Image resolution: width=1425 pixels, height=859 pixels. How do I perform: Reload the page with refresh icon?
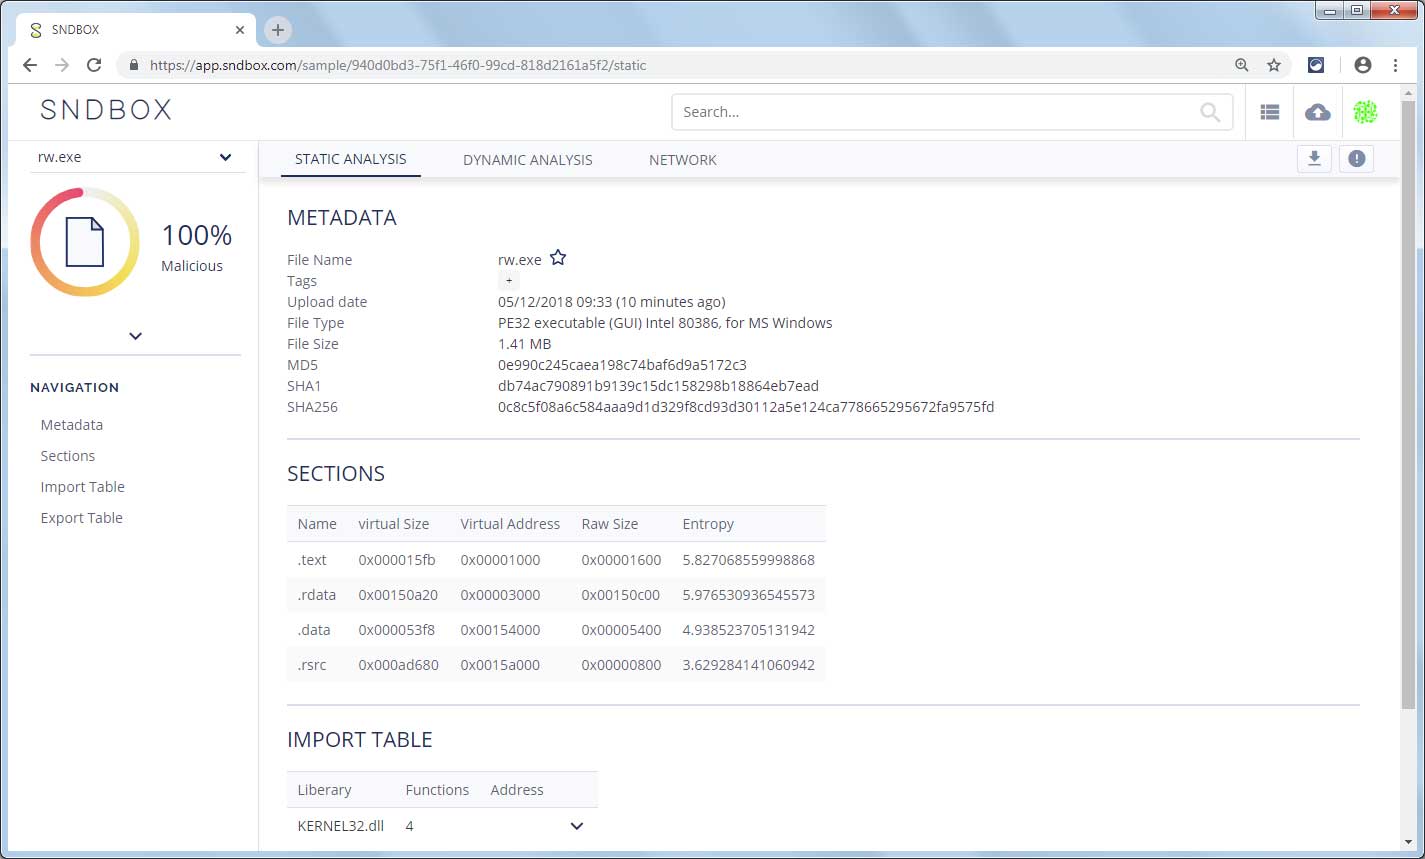(x=94, y=65)
